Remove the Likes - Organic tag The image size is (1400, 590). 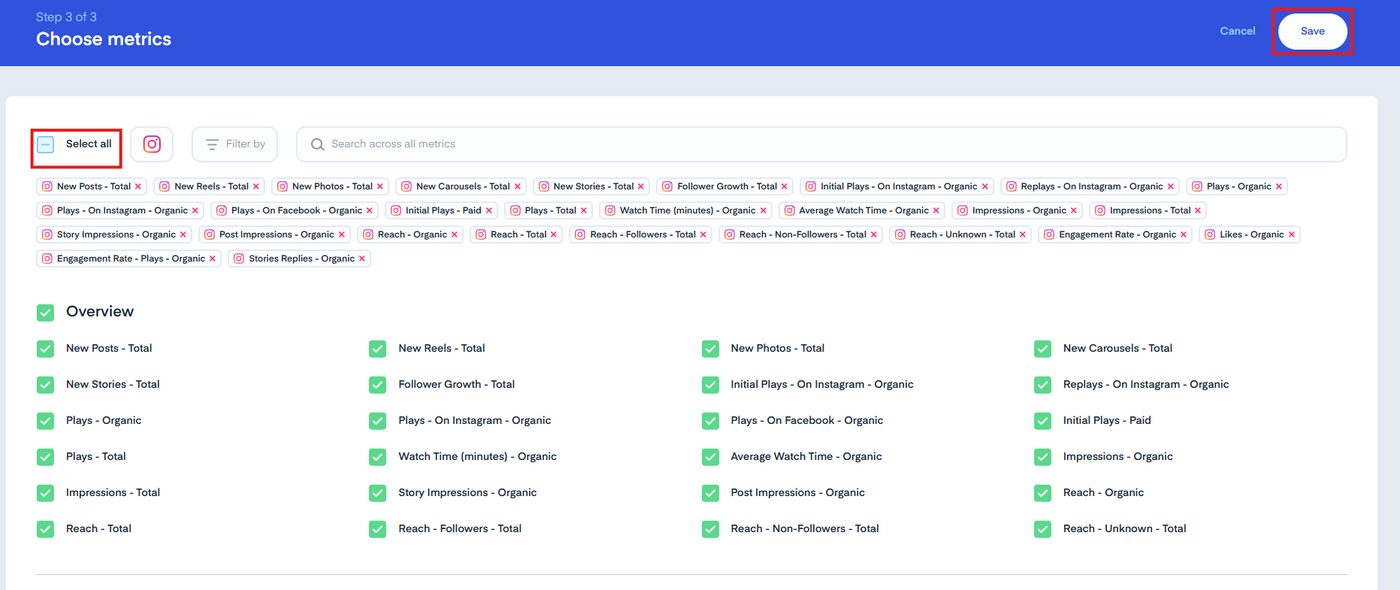(1292, 235)
